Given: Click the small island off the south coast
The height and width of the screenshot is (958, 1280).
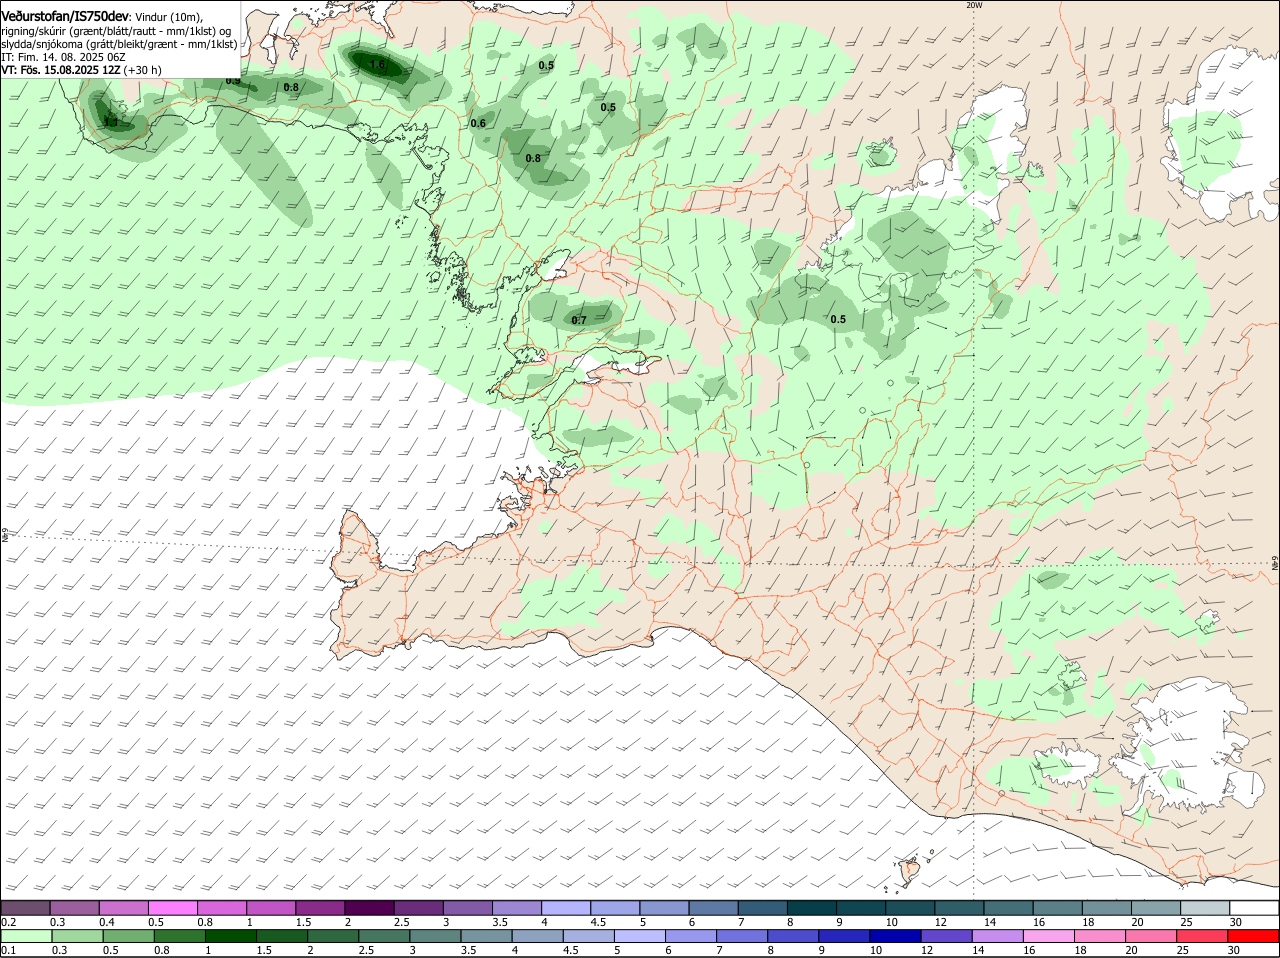Looking at the screenshot, I should point(910,872).
